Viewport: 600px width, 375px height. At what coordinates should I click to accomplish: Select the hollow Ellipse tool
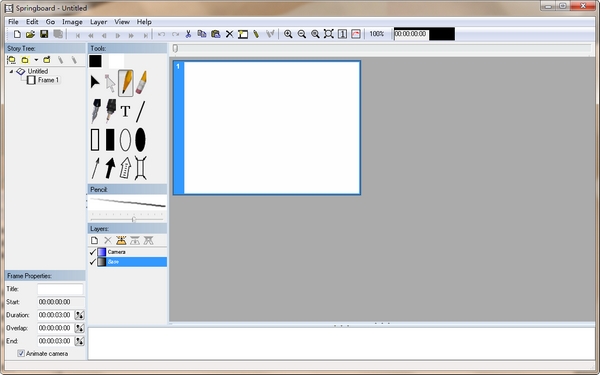(125, 140)
